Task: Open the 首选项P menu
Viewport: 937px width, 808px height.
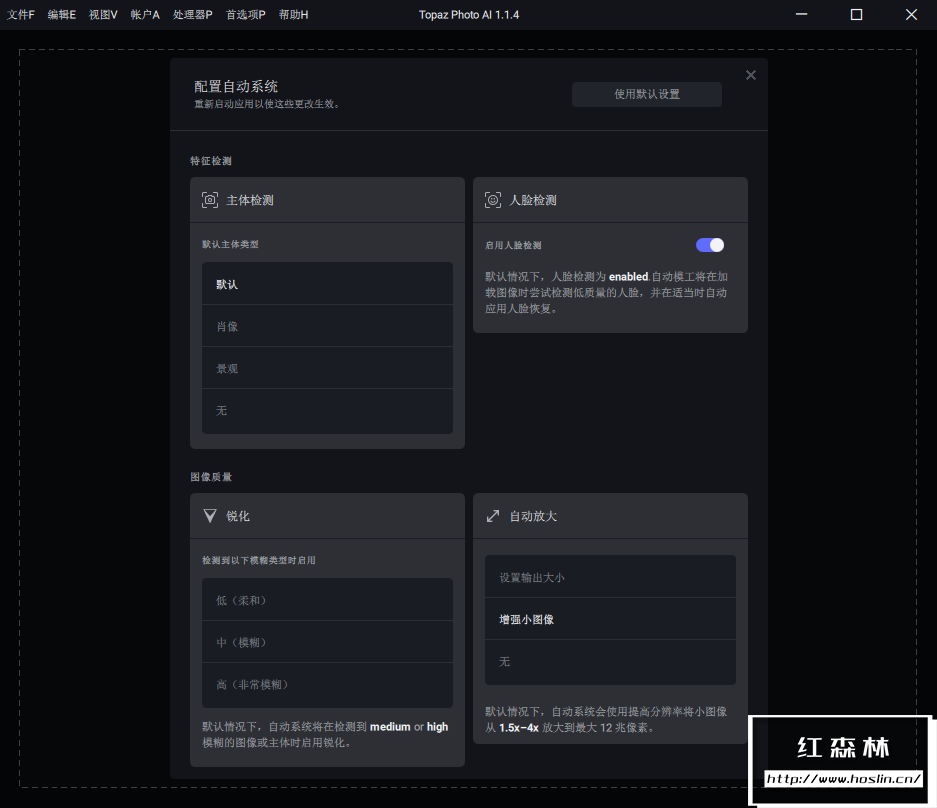Action: [246, 14]
